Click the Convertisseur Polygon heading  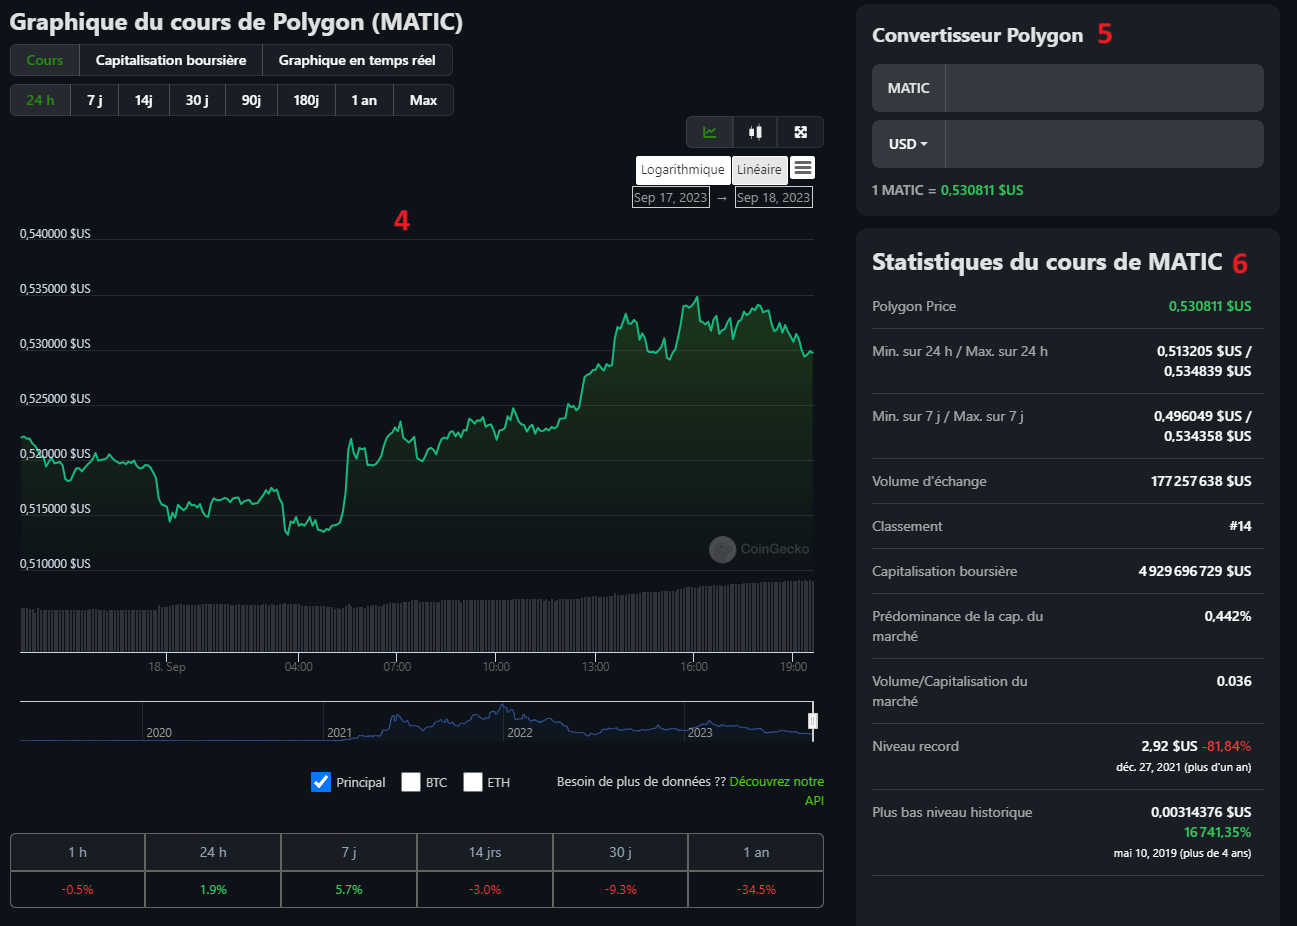click(x=977, y=35)
